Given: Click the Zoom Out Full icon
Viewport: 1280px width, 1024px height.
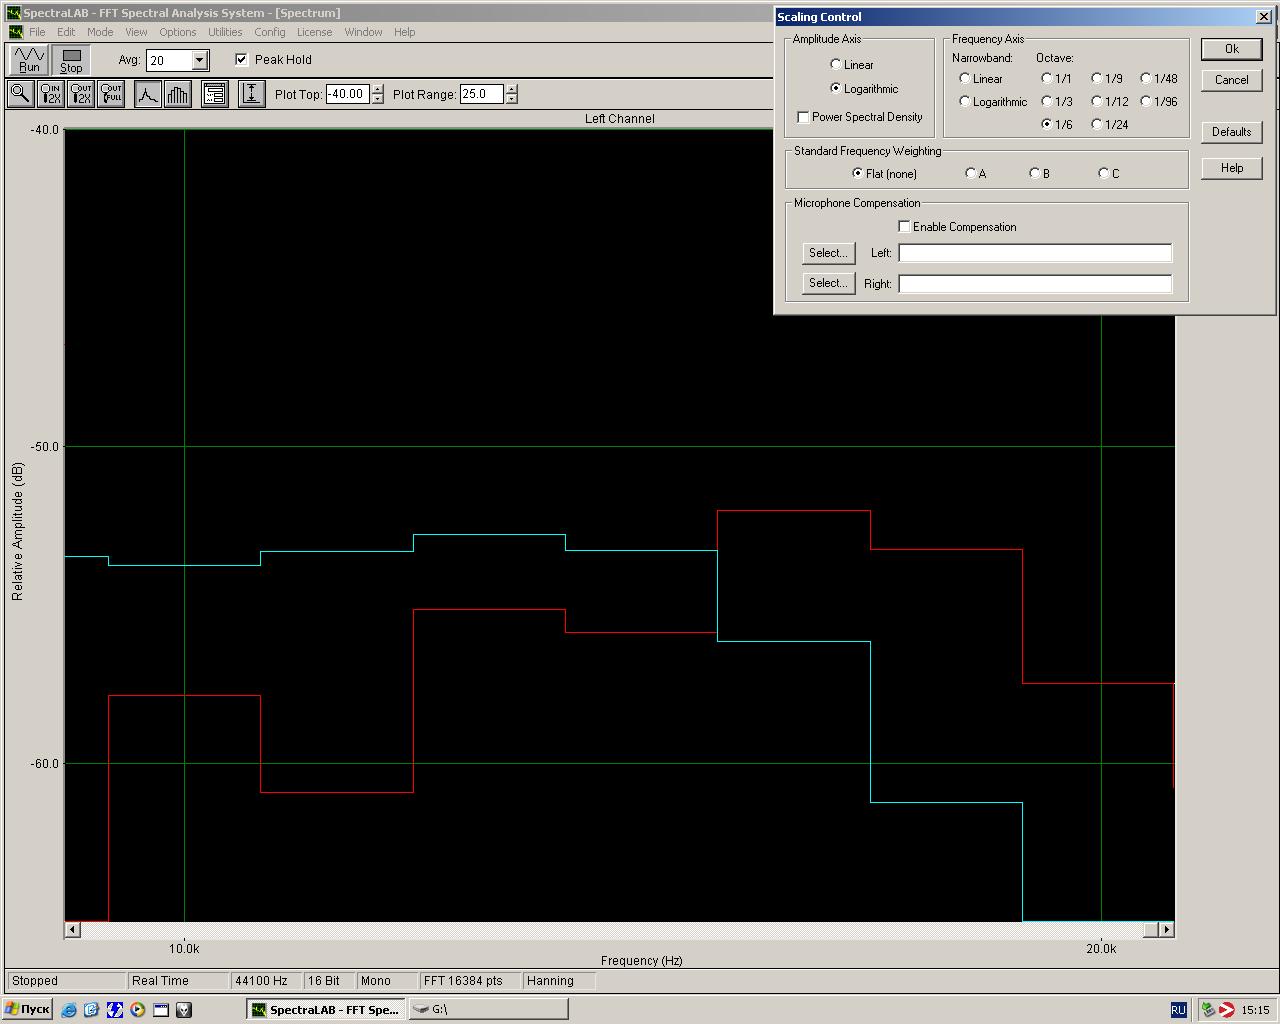Looking at the screenshot, I should click(111, 94).
